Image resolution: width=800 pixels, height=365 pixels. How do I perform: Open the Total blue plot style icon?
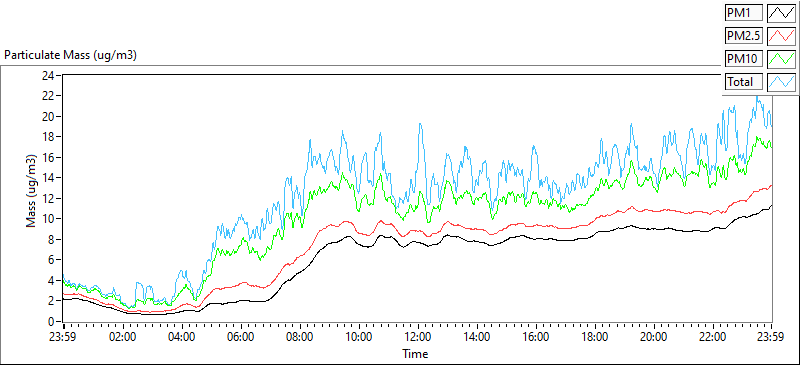click(x=782, y=82)
